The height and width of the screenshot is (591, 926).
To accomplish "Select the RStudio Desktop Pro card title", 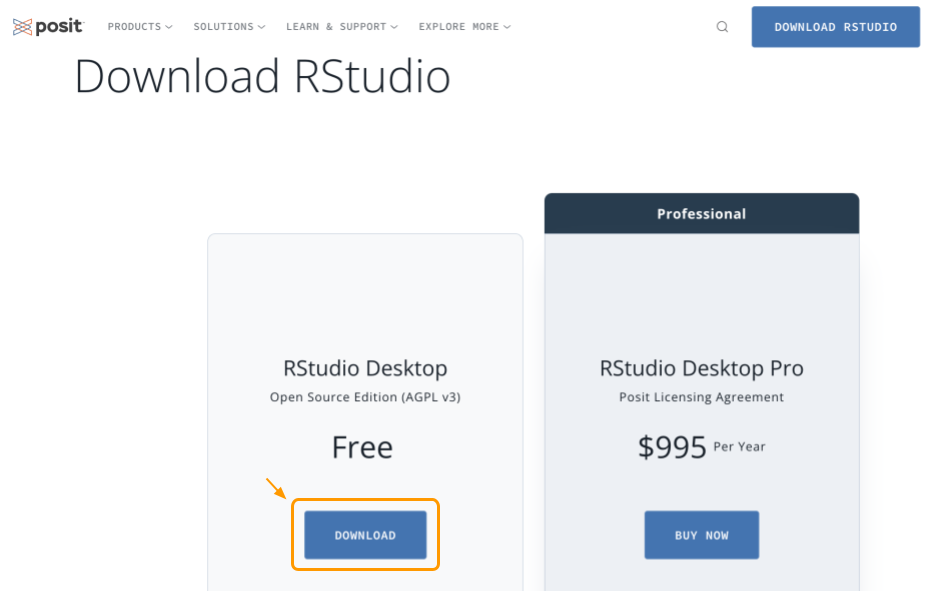I will [x=702, y=368].
